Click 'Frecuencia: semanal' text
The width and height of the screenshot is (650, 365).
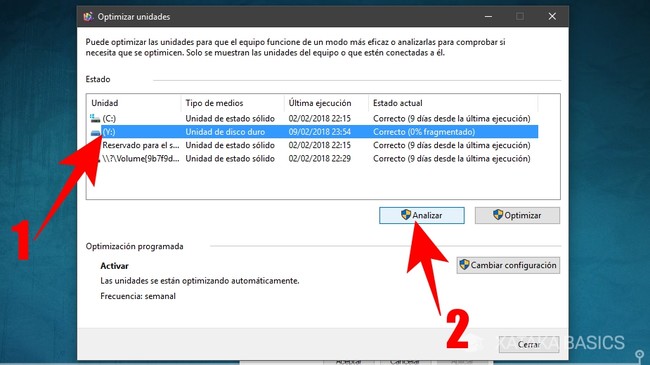[138, 296]
